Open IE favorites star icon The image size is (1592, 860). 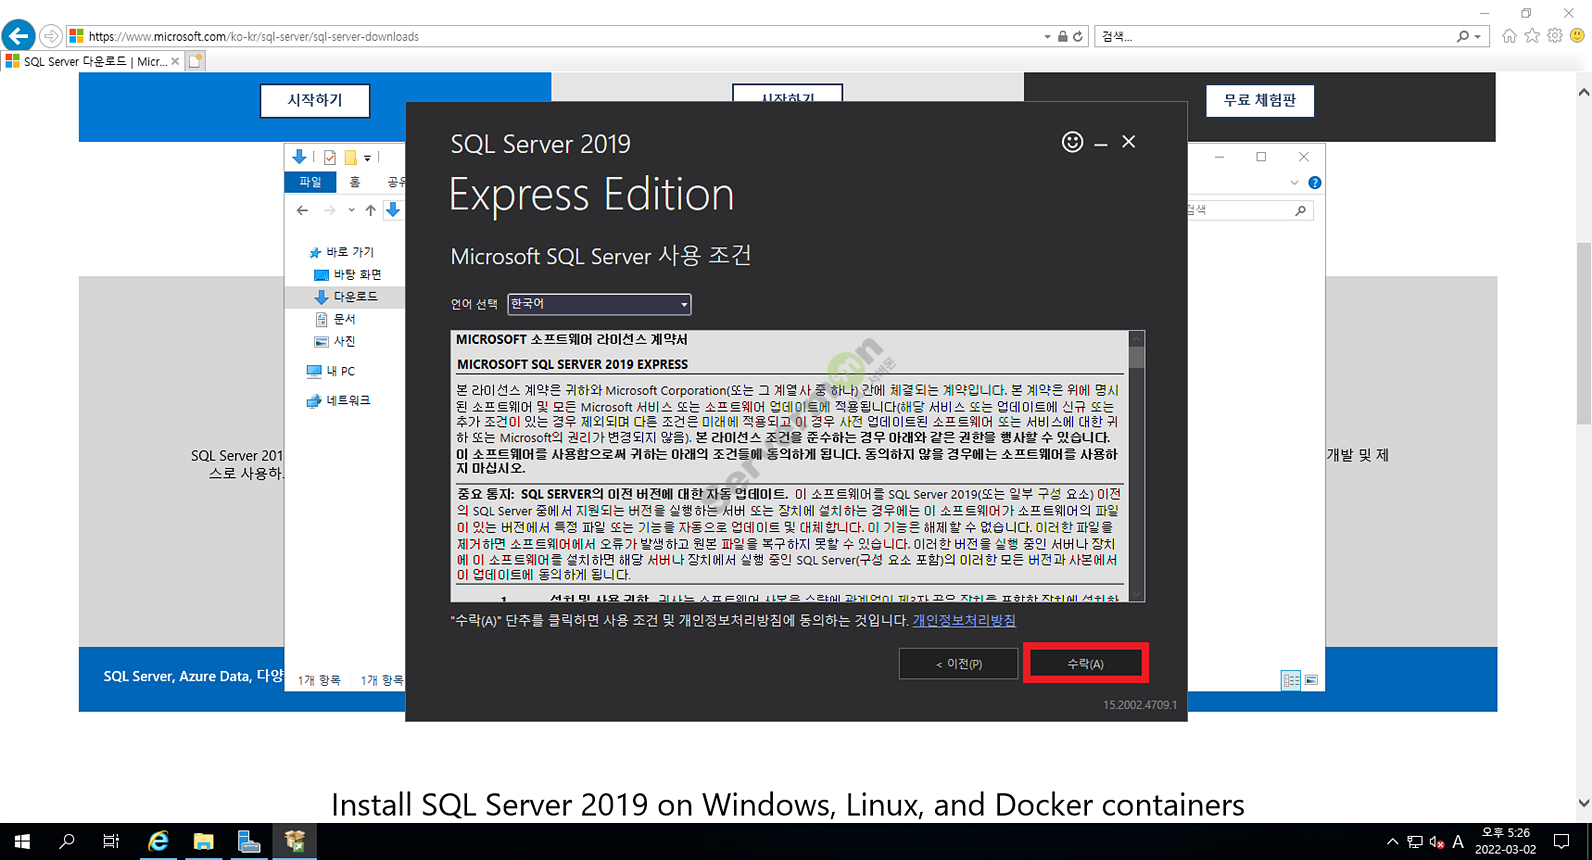[x=1532, y=36]
